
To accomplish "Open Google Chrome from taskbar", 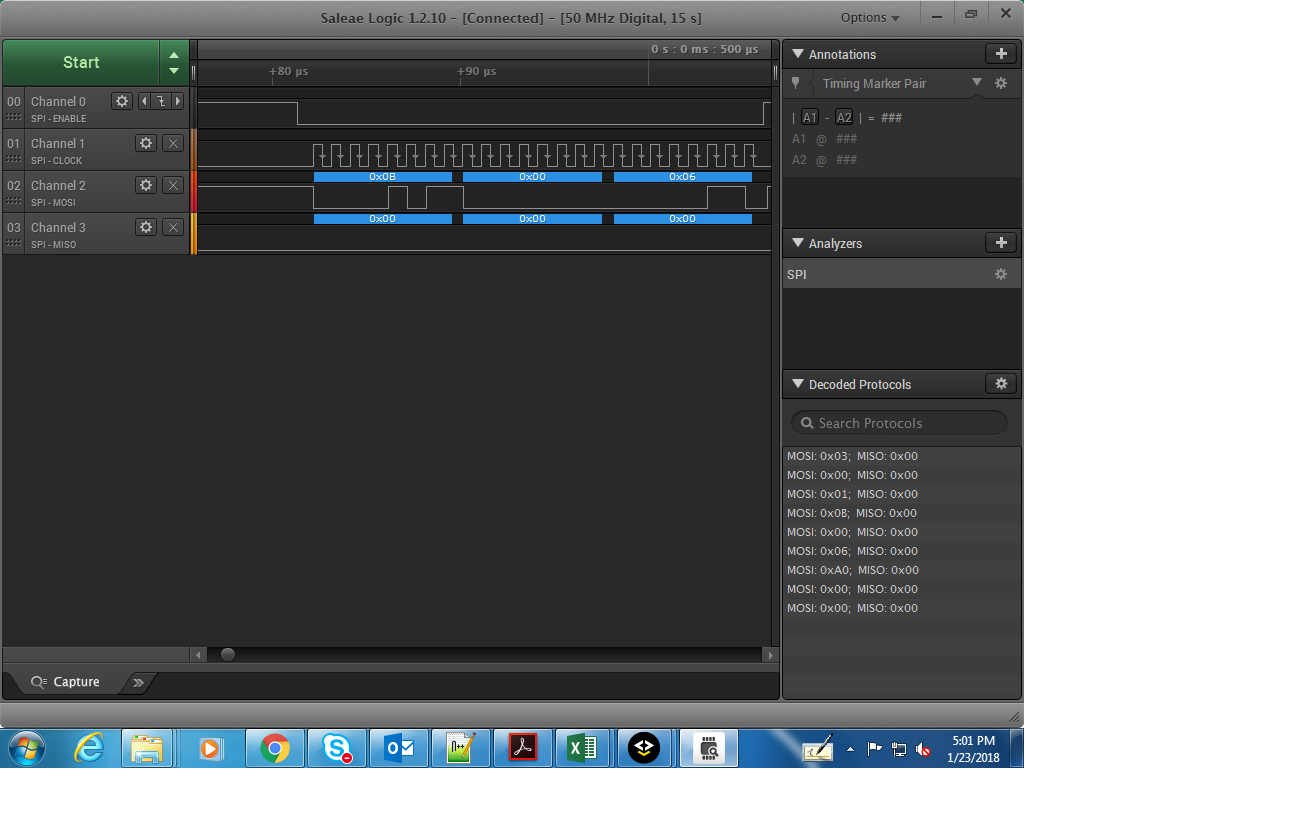I will click(x=274, y=748).
